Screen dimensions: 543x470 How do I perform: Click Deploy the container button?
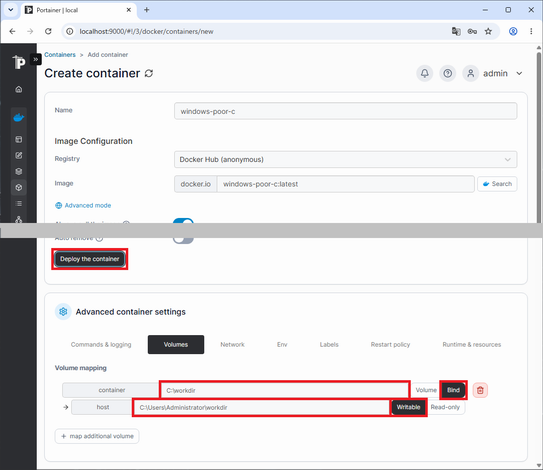click(x=90, y=259)
